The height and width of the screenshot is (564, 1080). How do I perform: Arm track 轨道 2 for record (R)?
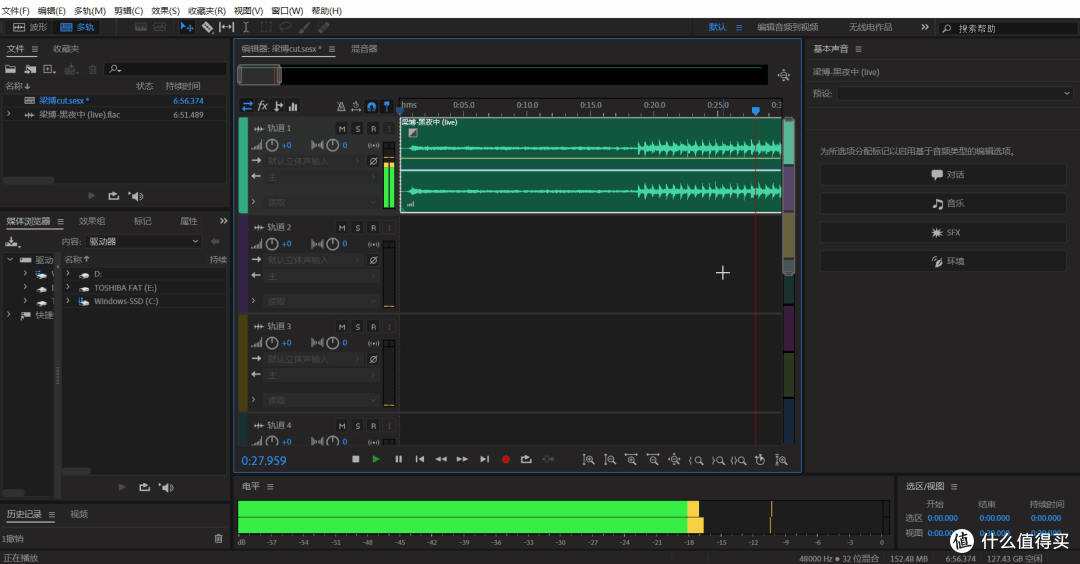[x=373, y=228]
